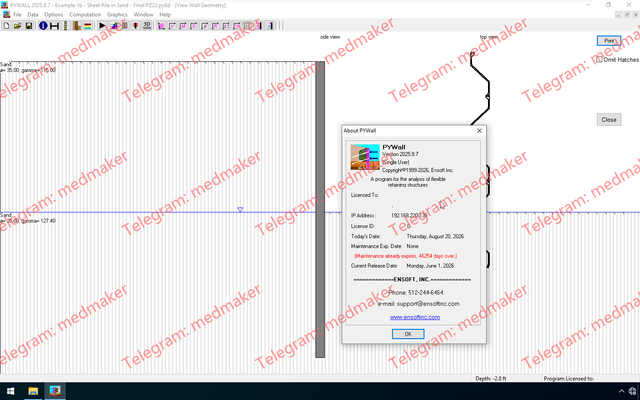This screenshot has height=400, width=640.
Task: Click the Program Licensed to status text
Action: (569, 378)
